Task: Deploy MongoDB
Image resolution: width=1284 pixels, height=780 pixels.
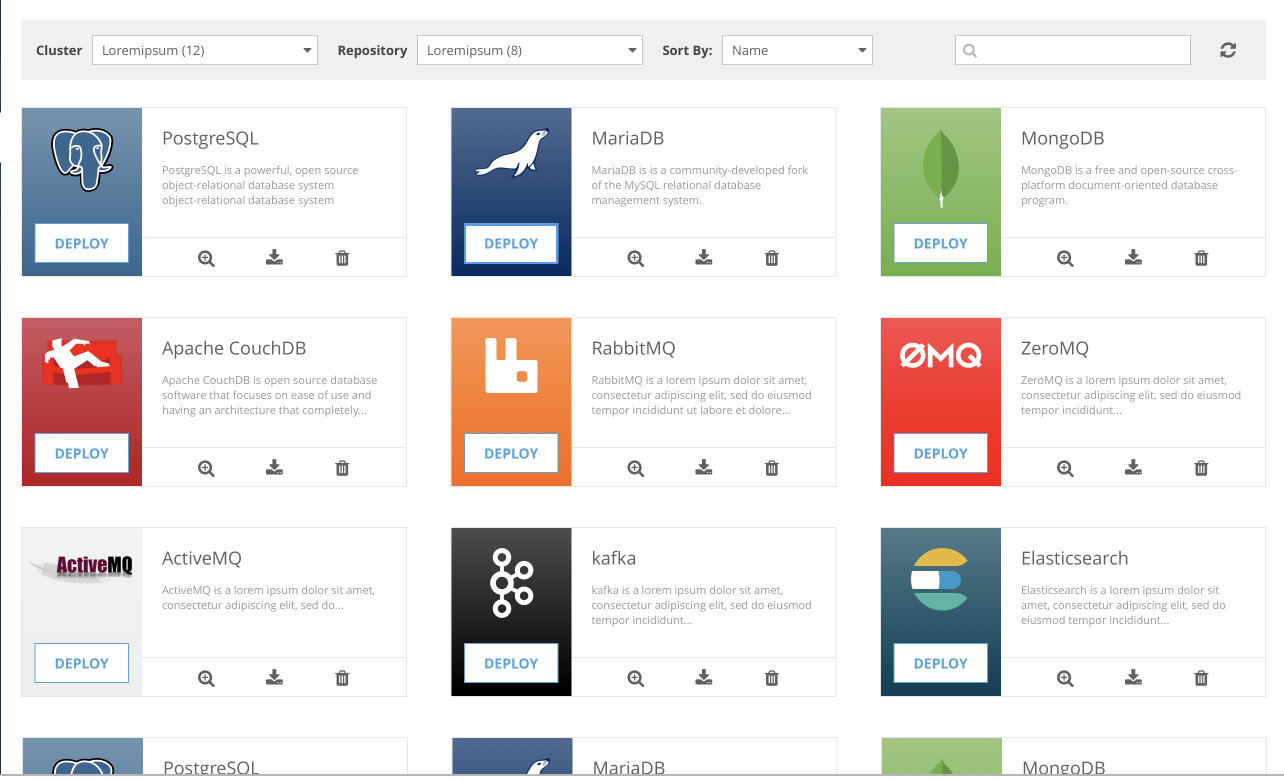Action: tap(941, 243)
